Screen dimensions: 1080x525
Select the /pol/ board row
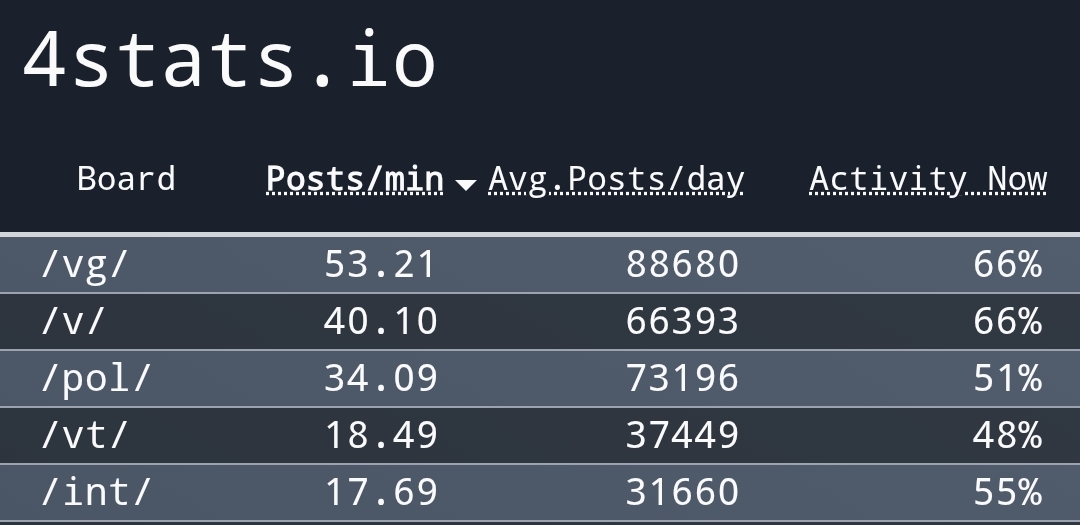[x=95, y=379]
